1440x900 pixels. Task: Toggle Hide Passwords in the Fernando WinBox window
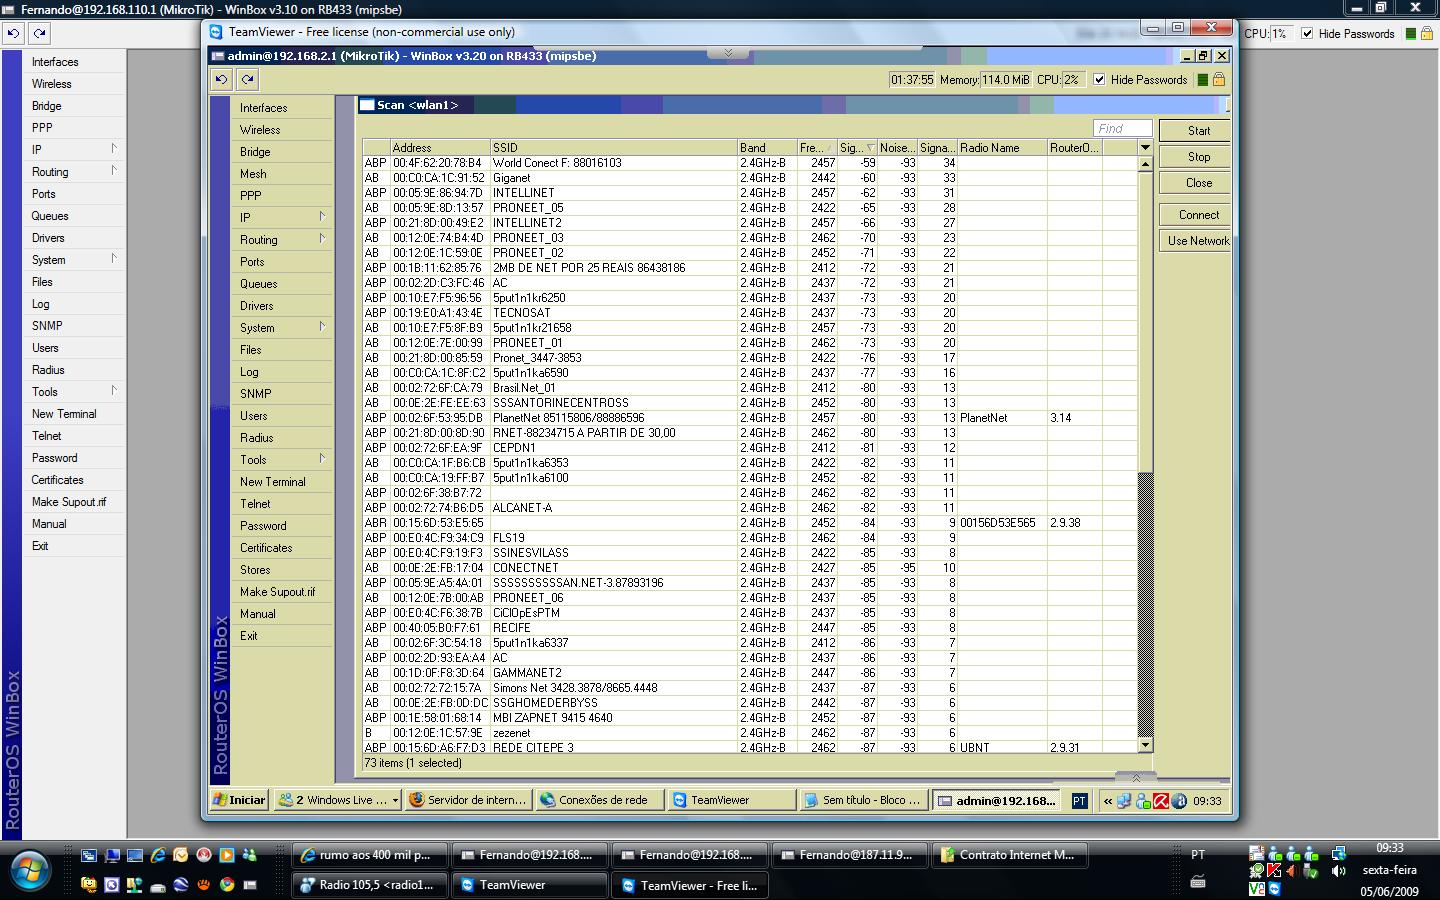click(x=1307, y=33)
